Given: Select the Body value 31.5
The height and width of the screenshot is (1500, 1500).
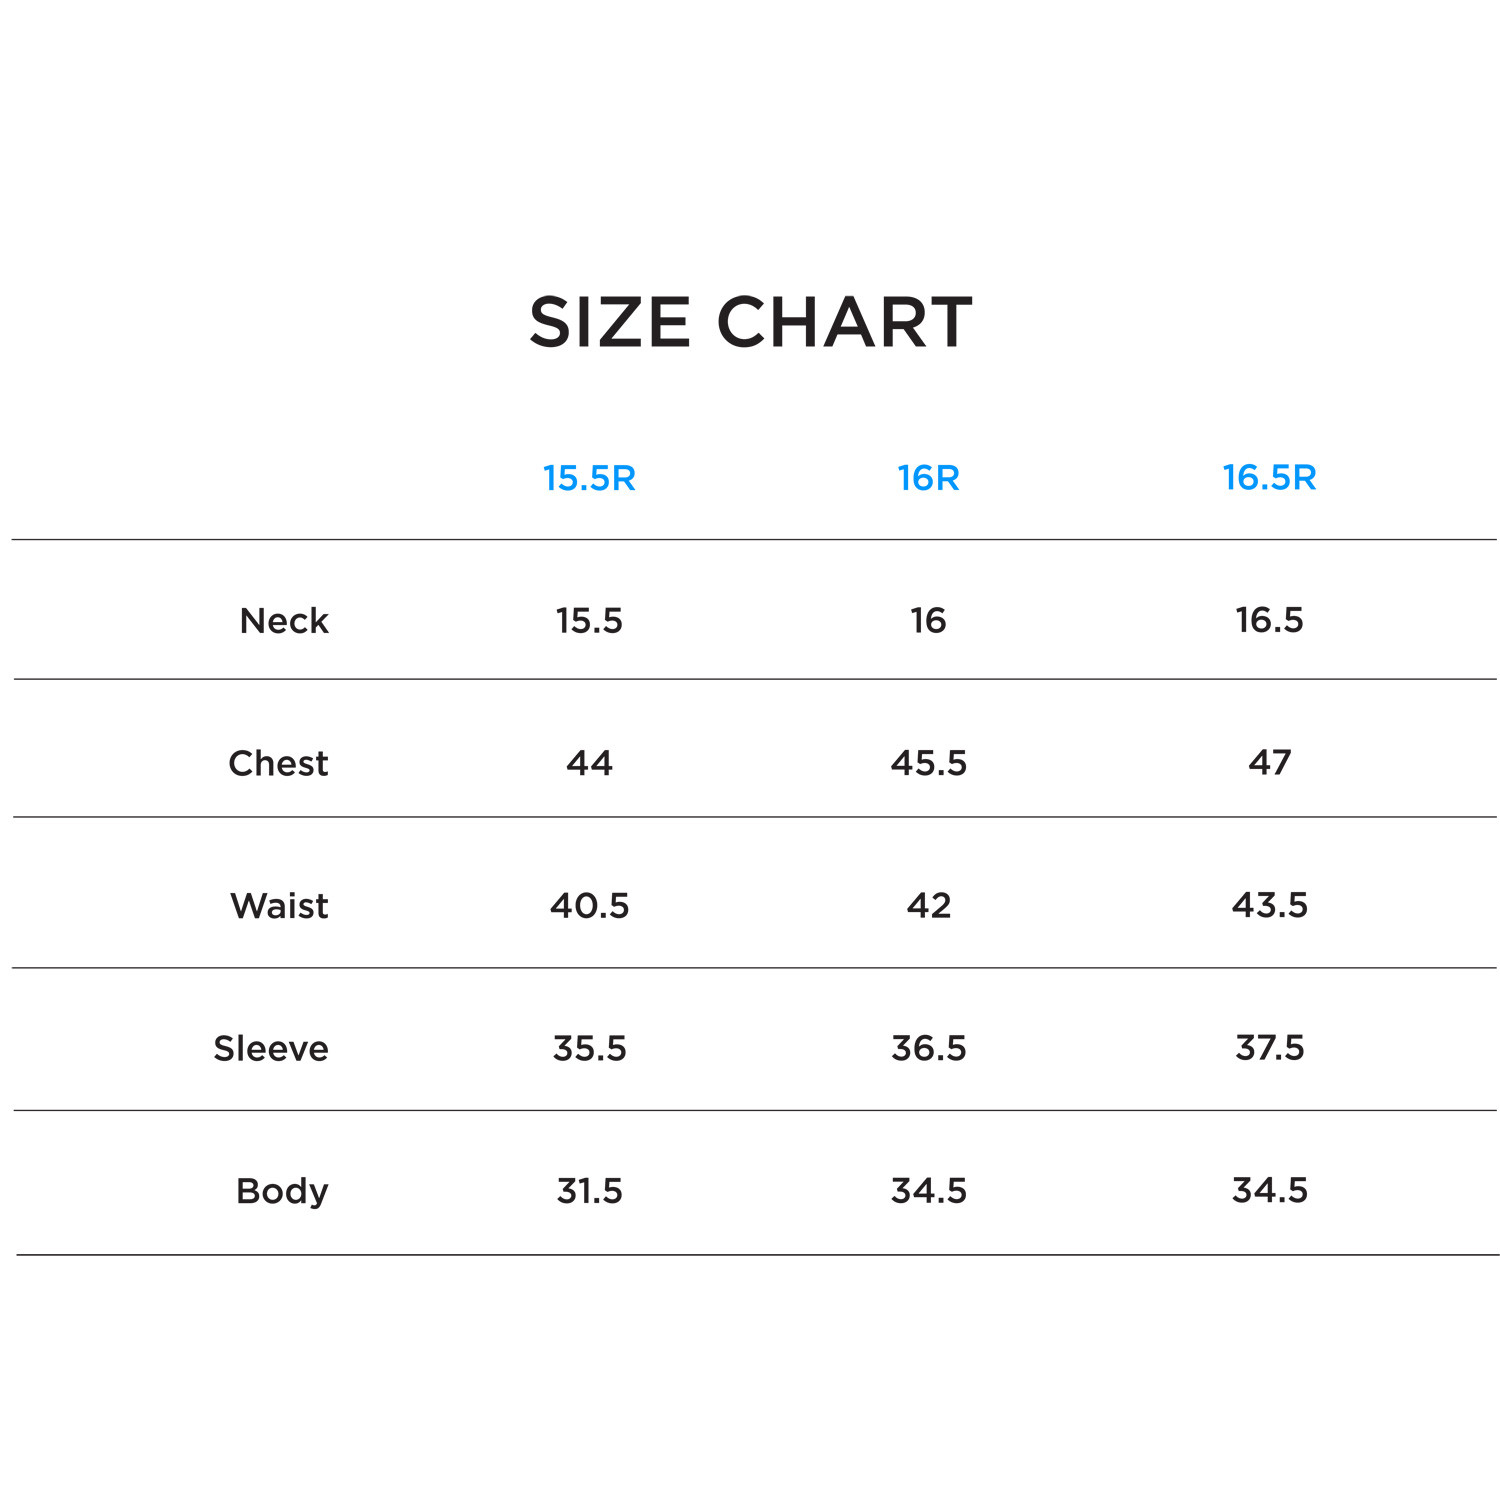Looking at the screenshot, I should [589, 1191].
